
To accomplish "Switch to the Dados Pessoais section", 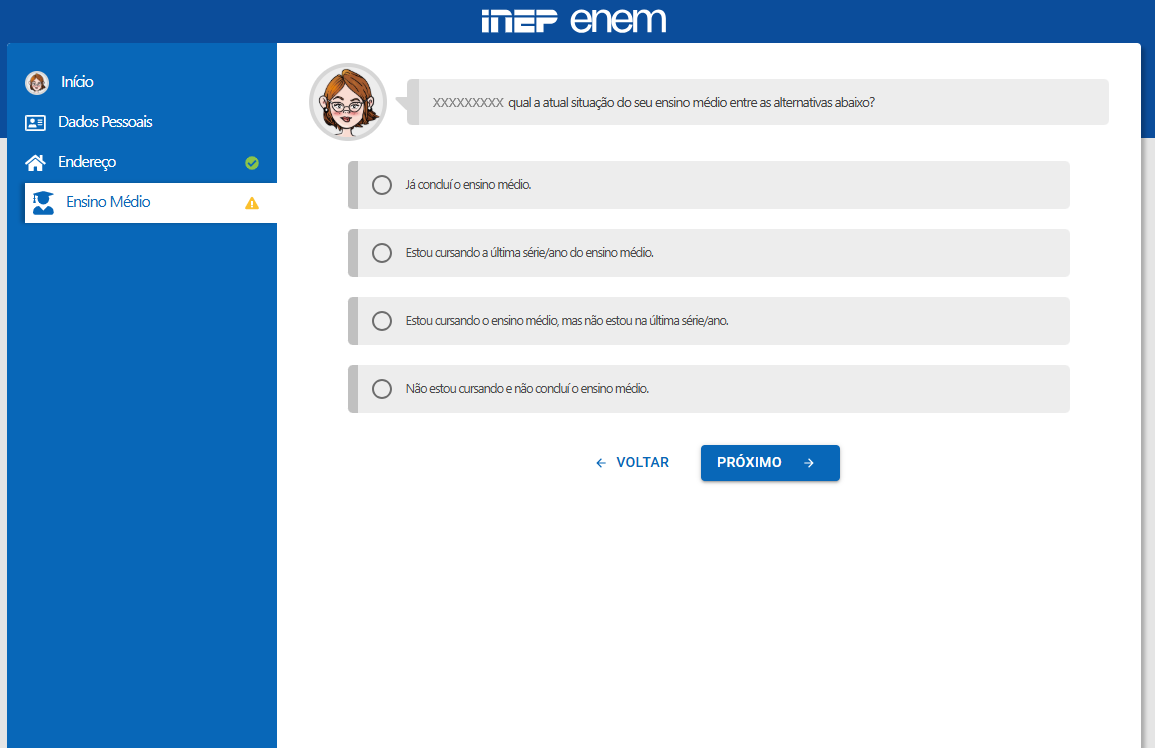I will pyautogui.click(x=105, y=122).
